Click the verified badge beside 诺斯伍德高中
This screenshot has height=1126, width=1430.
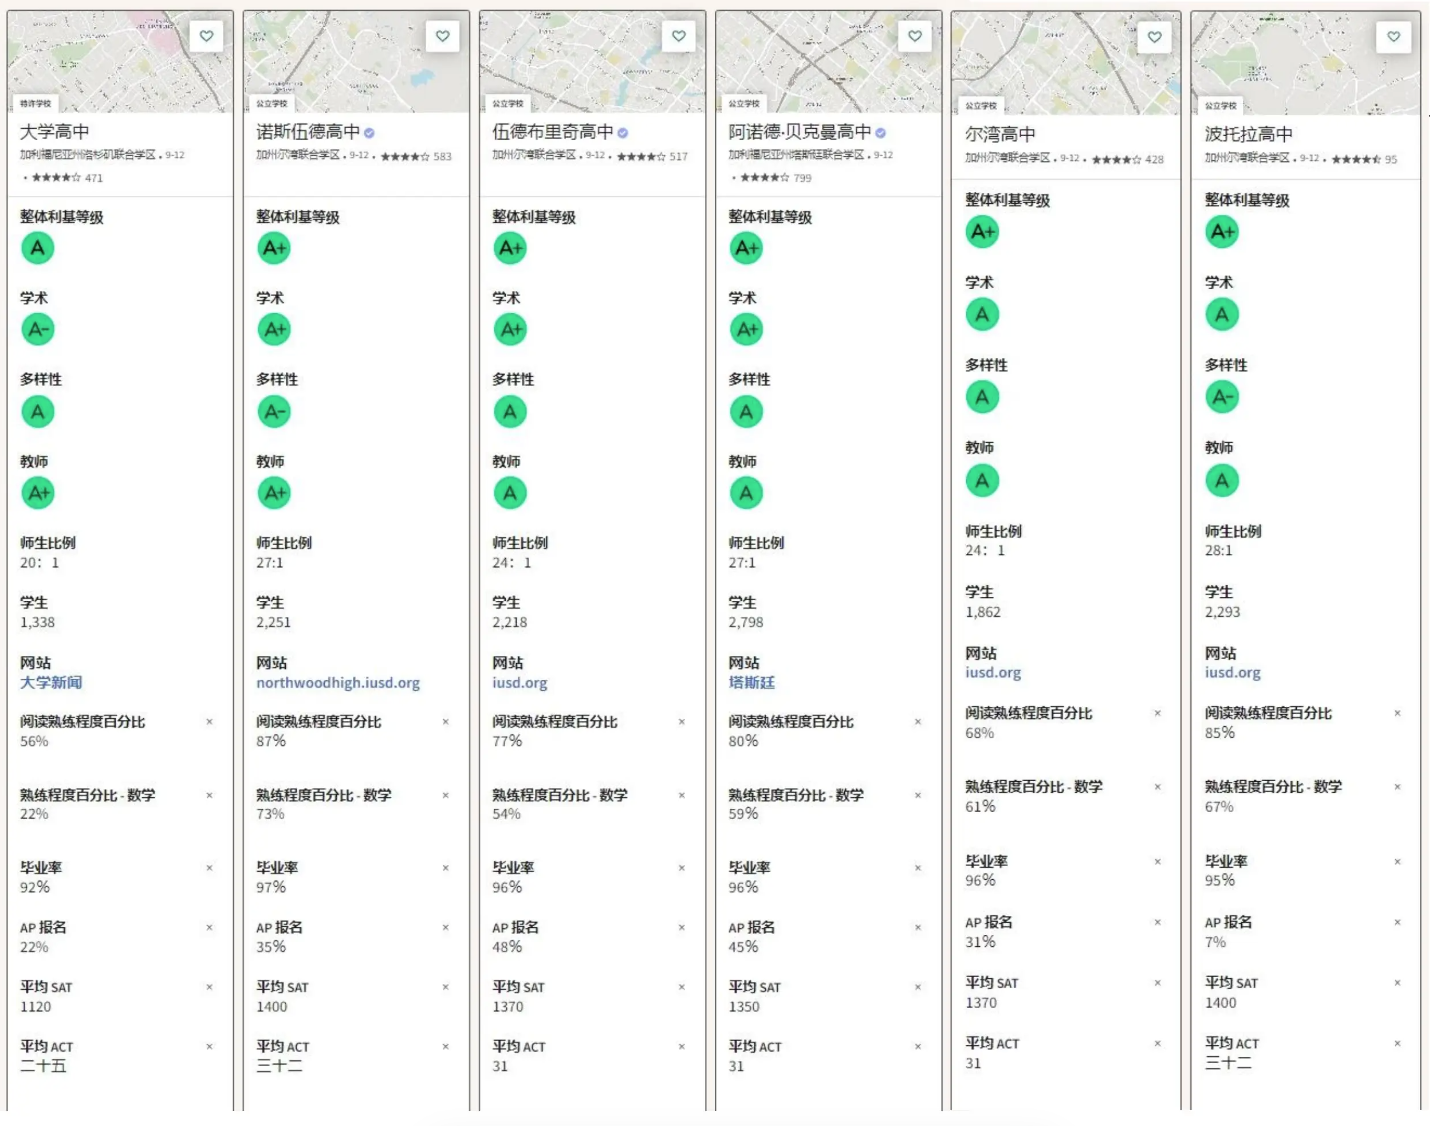[x=369, y=133]
